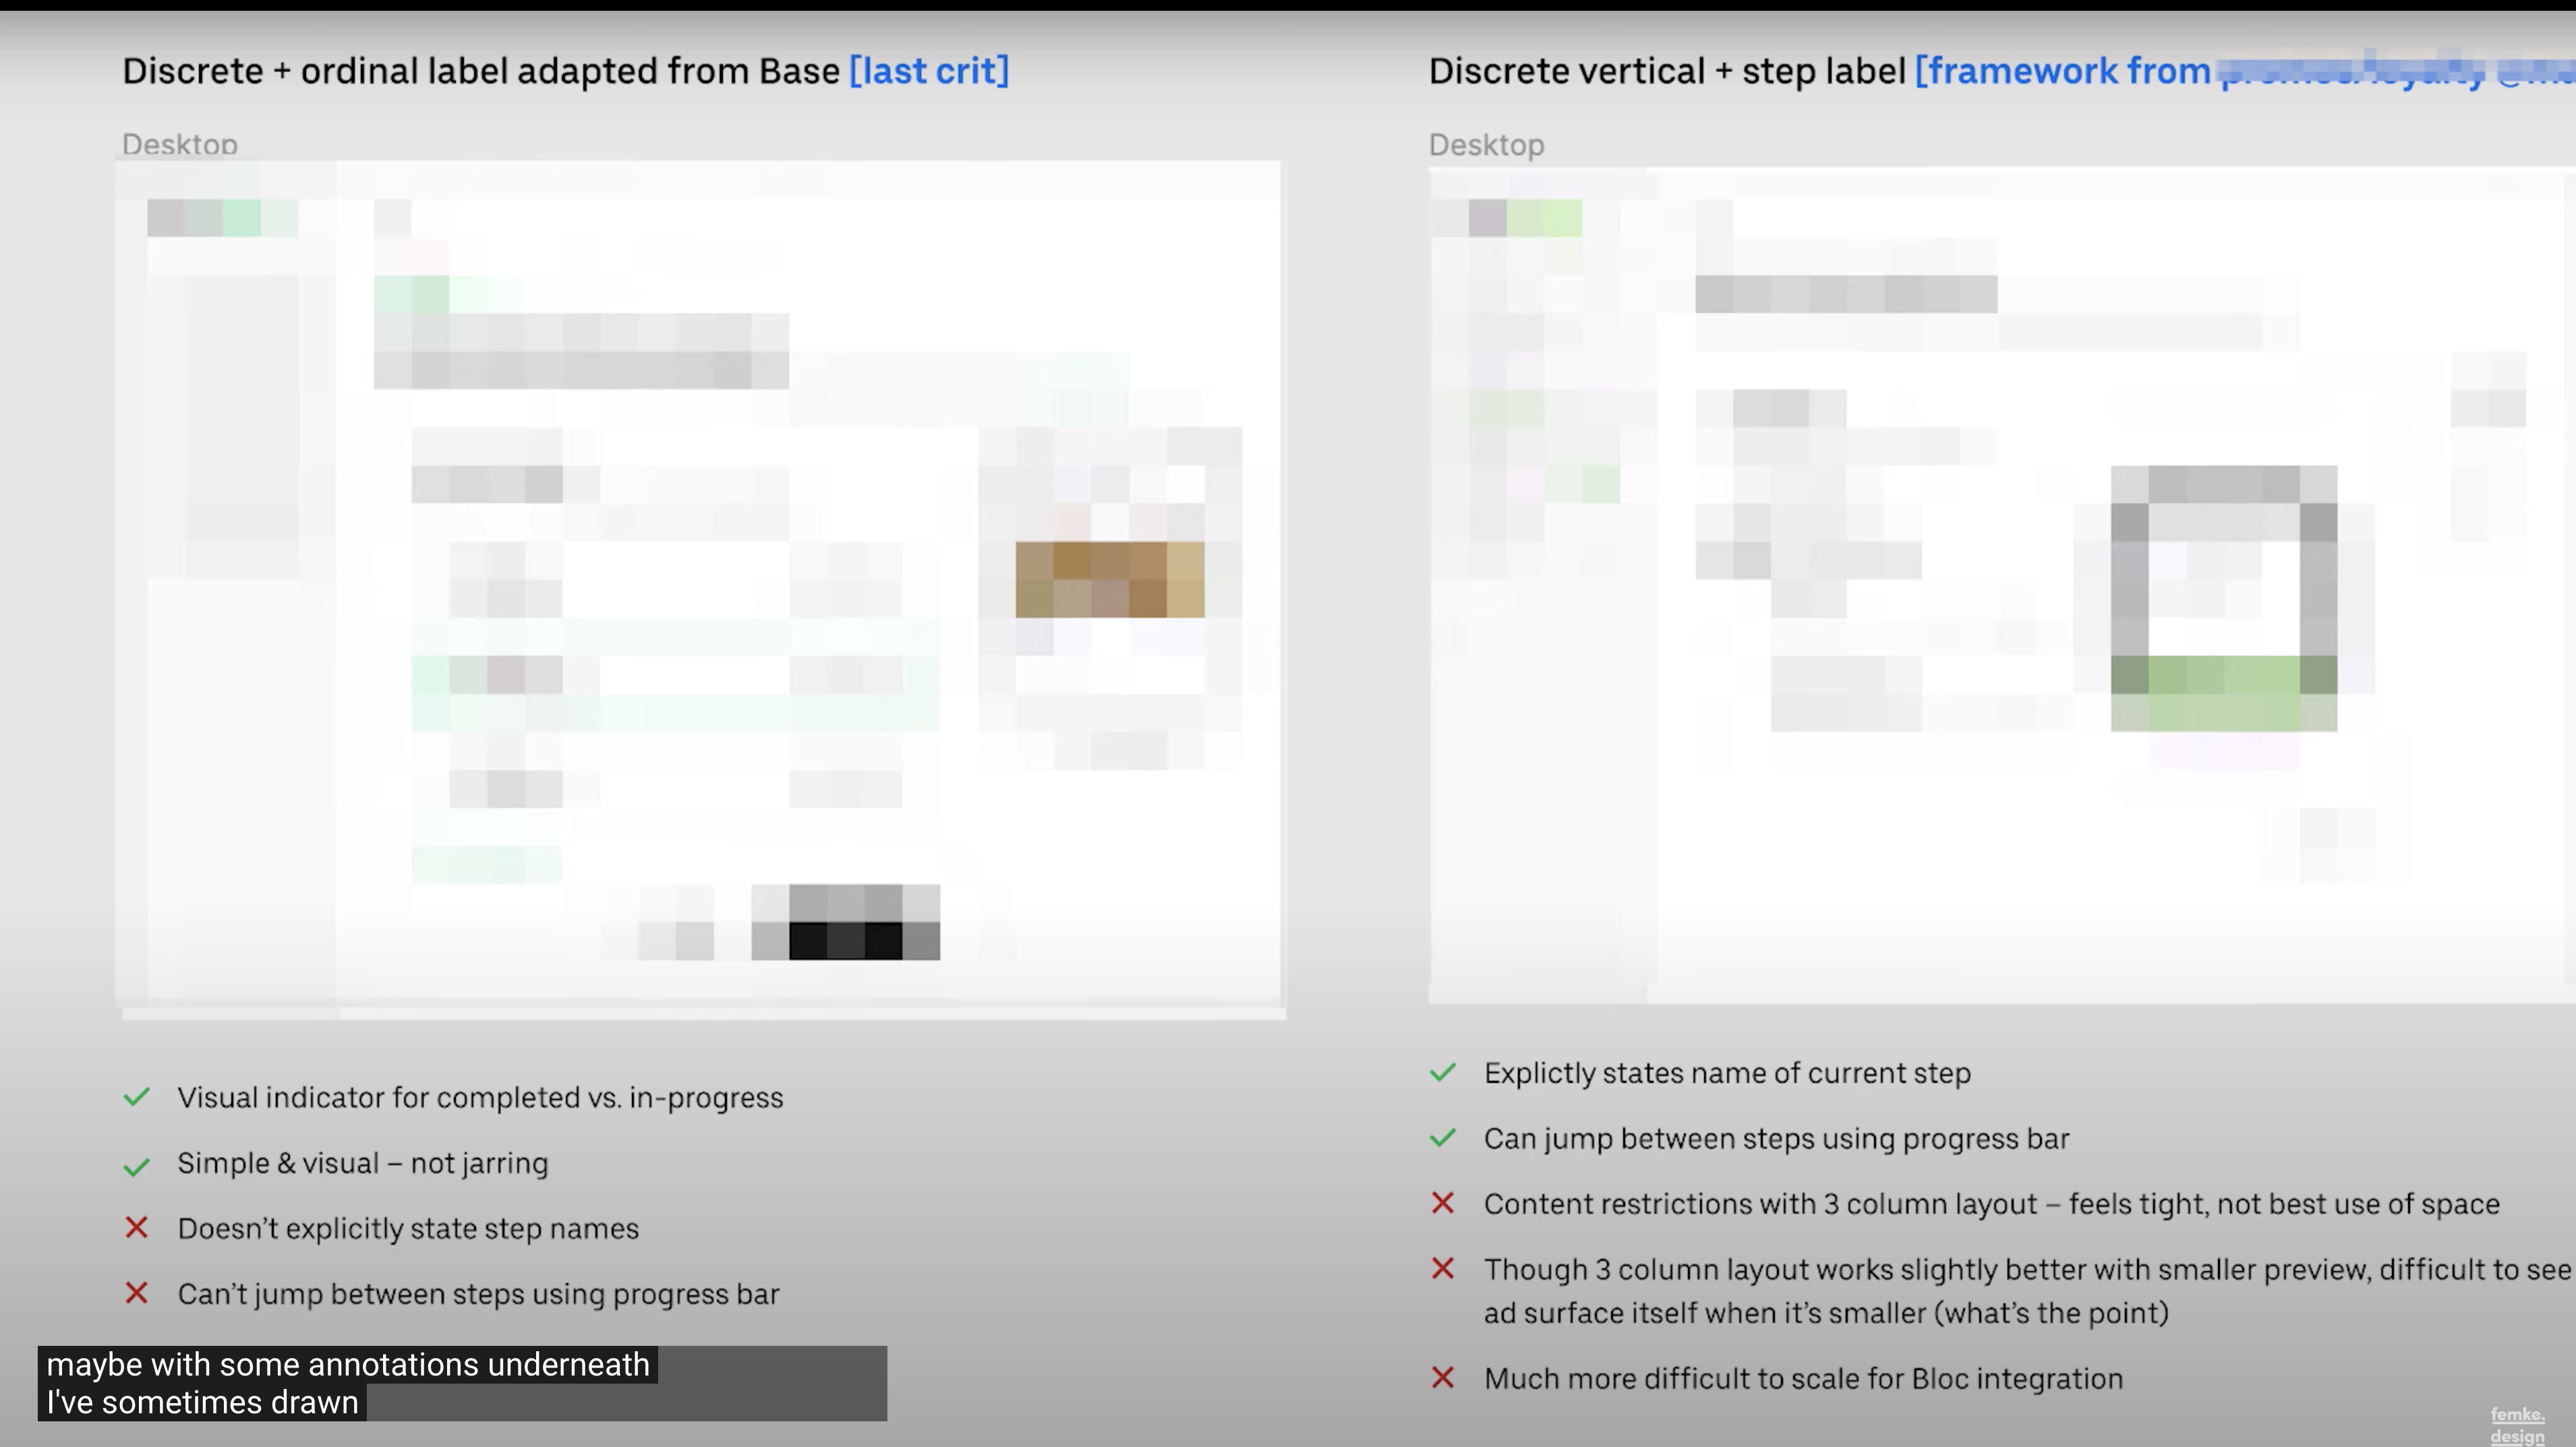Click red X beside 'Content restrictions with 3 column'
2576x1447 pixels.
(1442, 1203)
